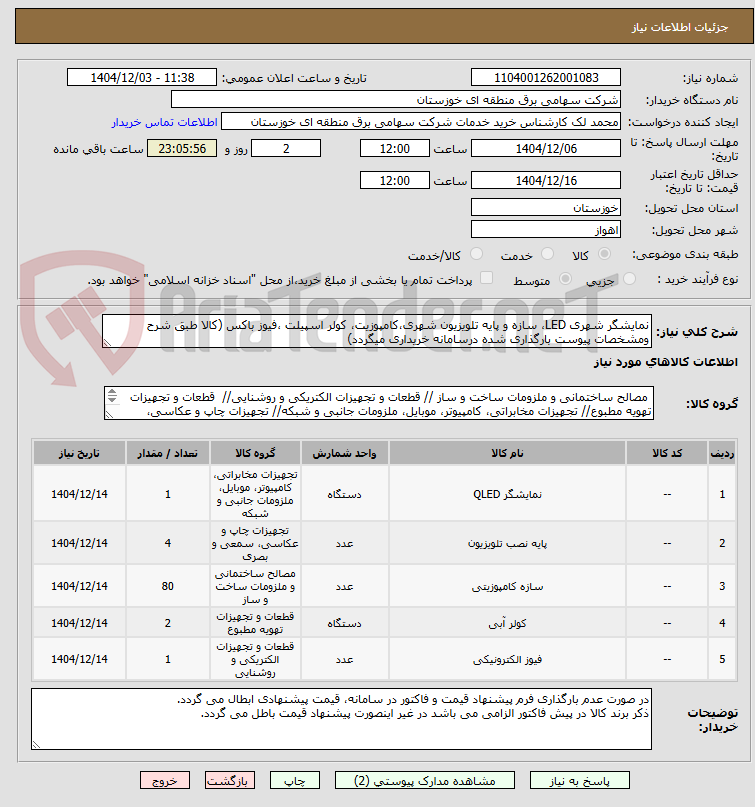Click unit دستگاه in نمایشگر QLED row
Image resolution: width=755 pixels, height=807 pixels.
[x=345, y=494]
